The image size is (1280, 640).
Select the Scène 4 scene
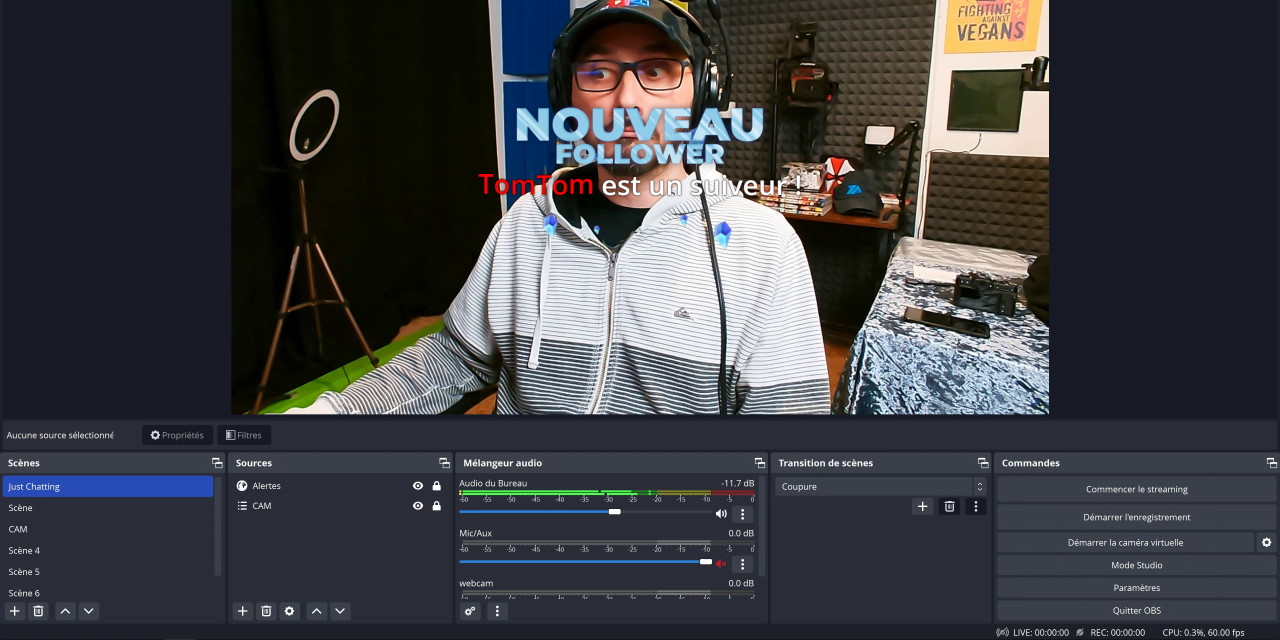(24, 551)
